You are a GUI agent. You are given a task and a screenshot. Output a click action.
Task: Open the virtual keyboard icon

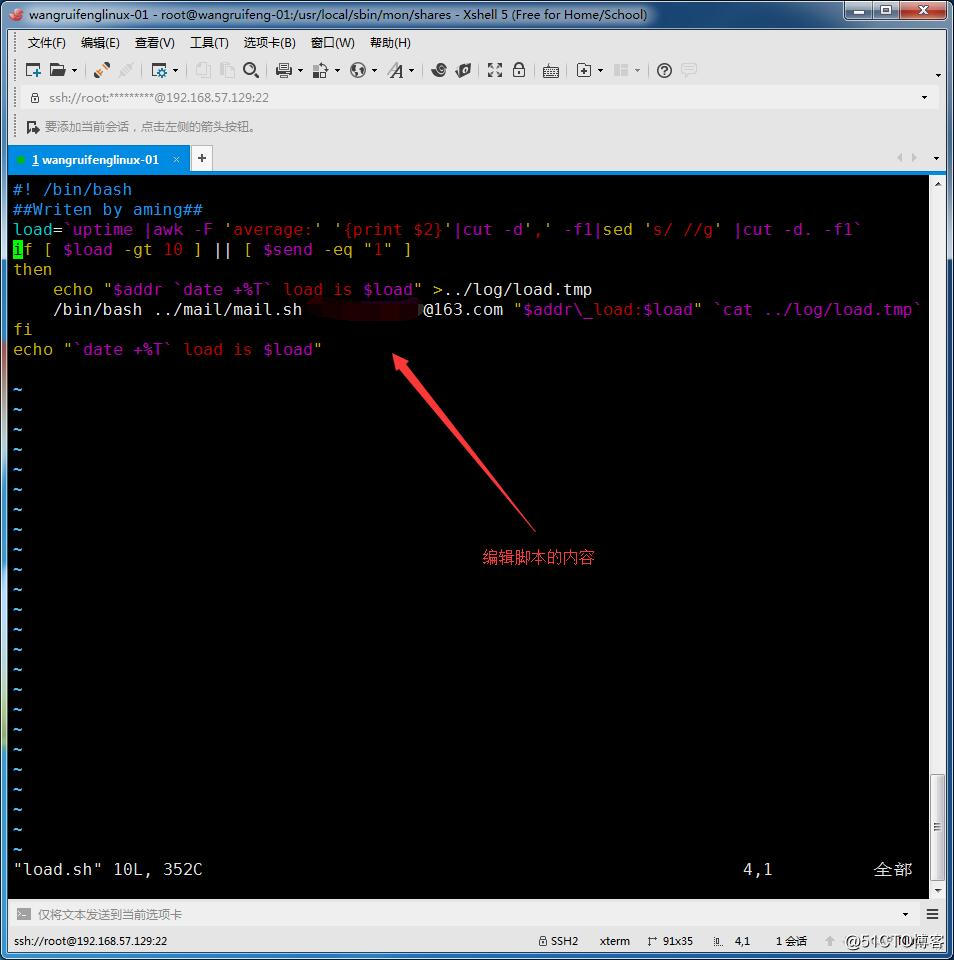[x=550, y=71]
